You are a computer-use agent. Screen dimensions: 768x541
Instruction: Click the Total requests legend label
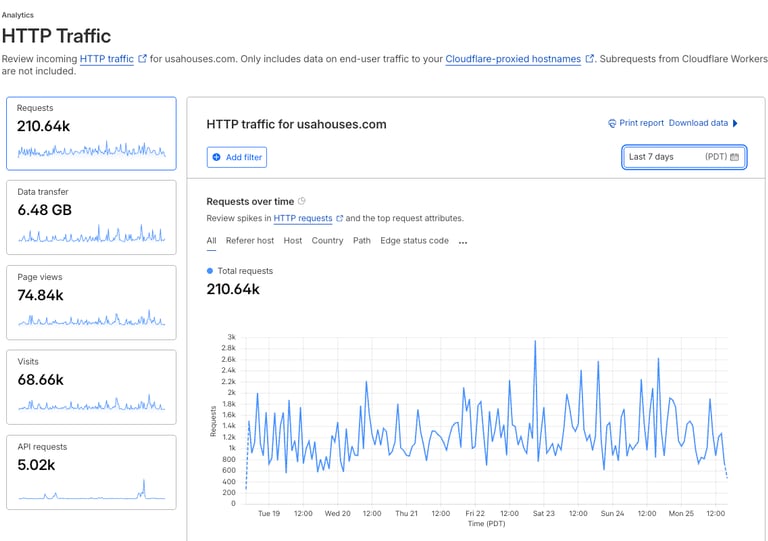245,271
